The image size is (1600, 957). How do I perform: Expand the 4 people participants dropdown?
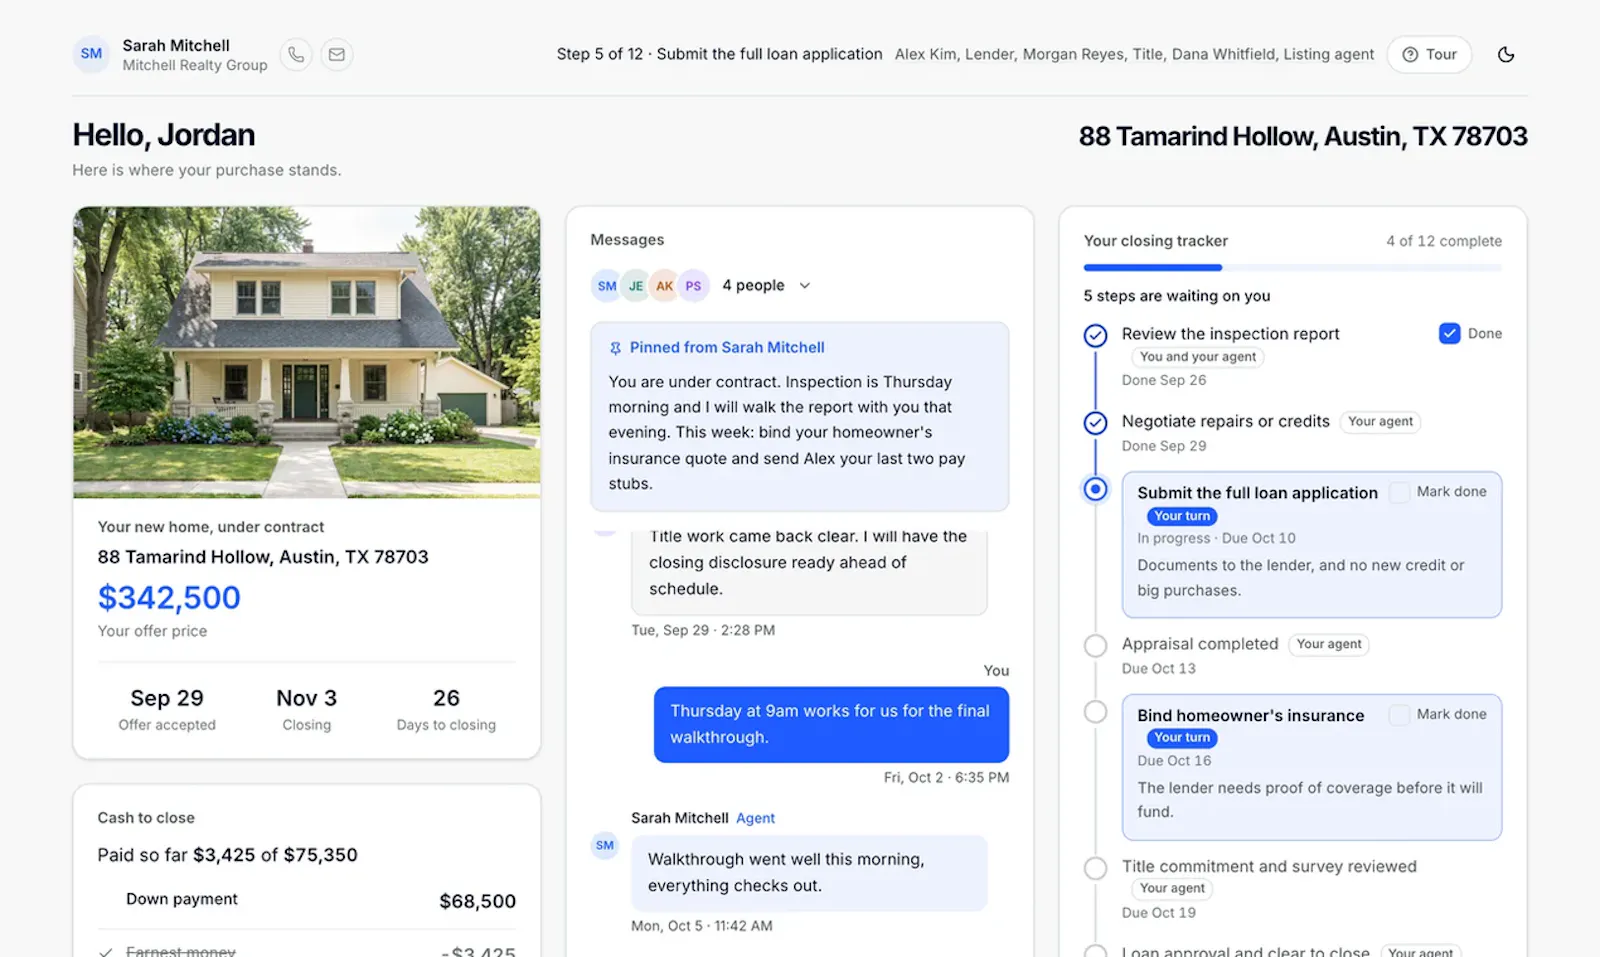coord(766,286)
